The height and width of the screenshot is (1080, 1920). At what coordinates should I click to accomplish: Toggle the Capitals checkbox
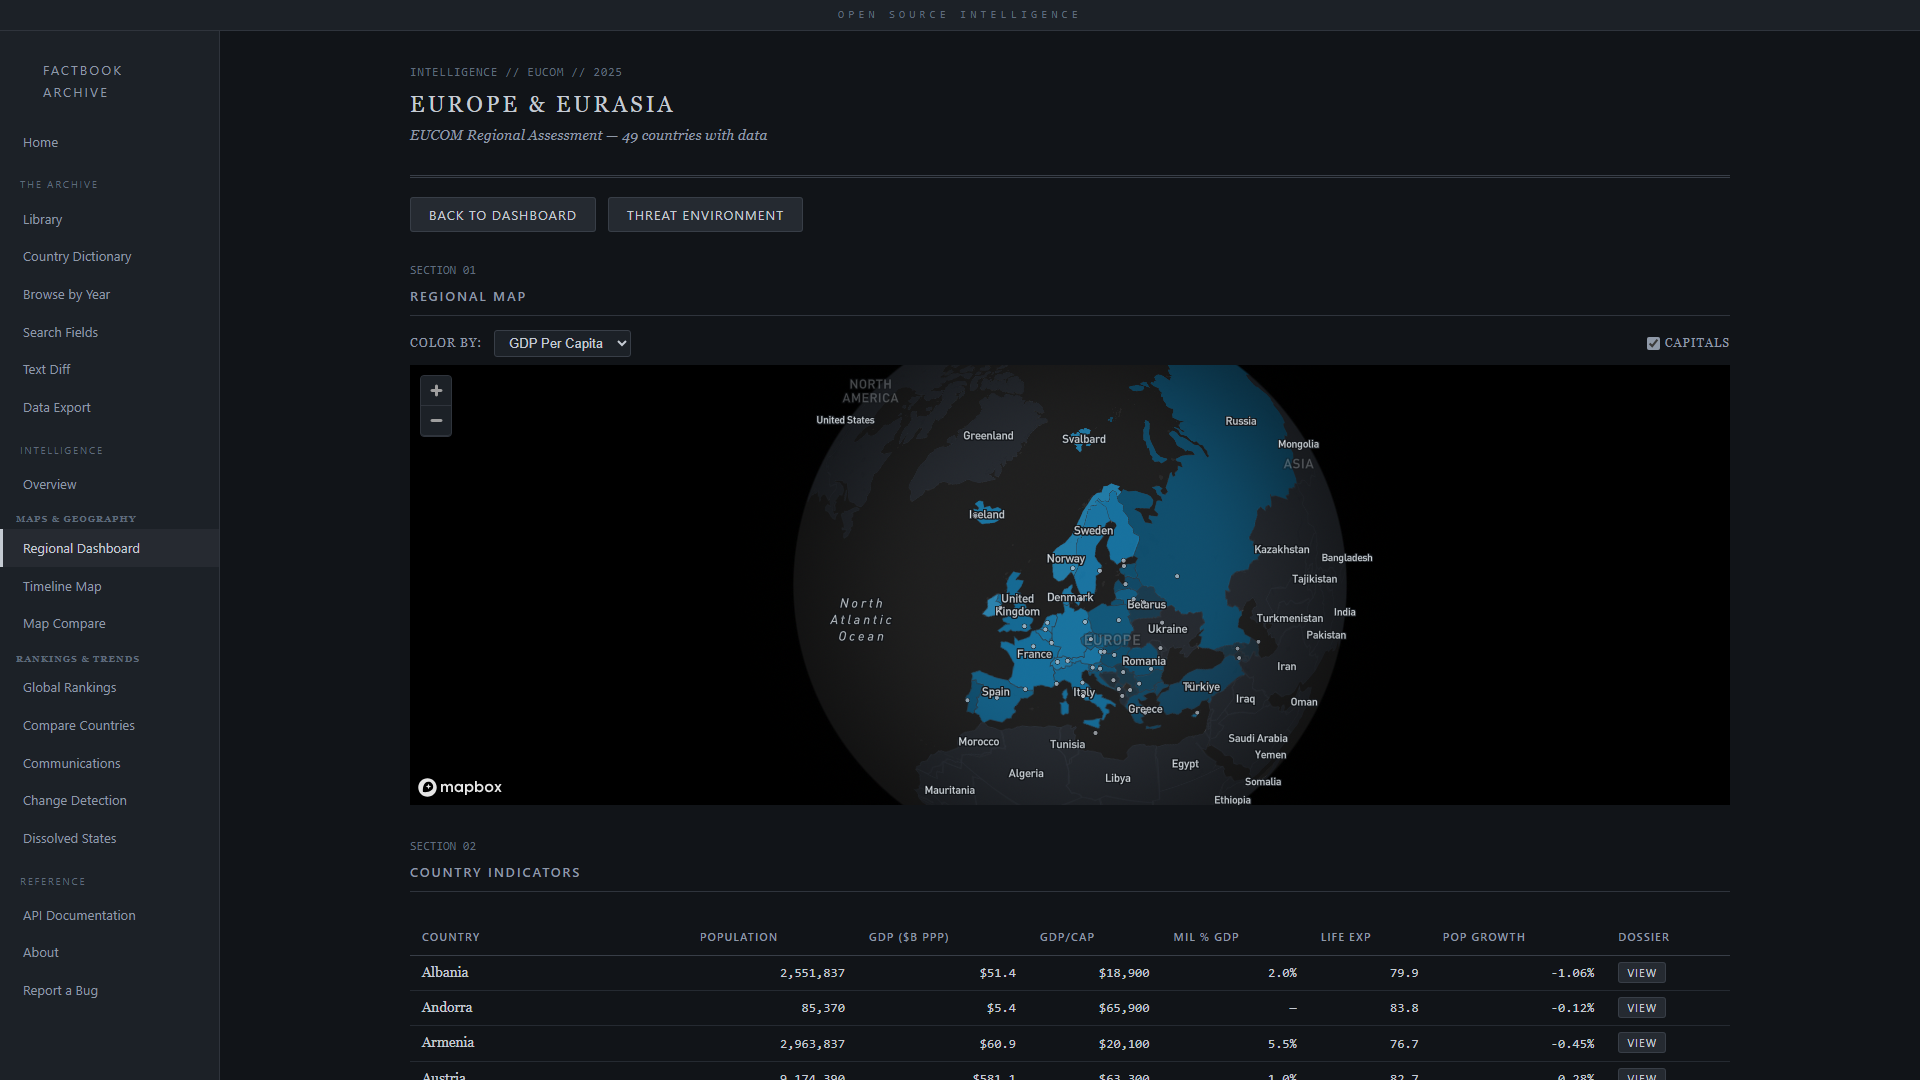pos(1653,343)
